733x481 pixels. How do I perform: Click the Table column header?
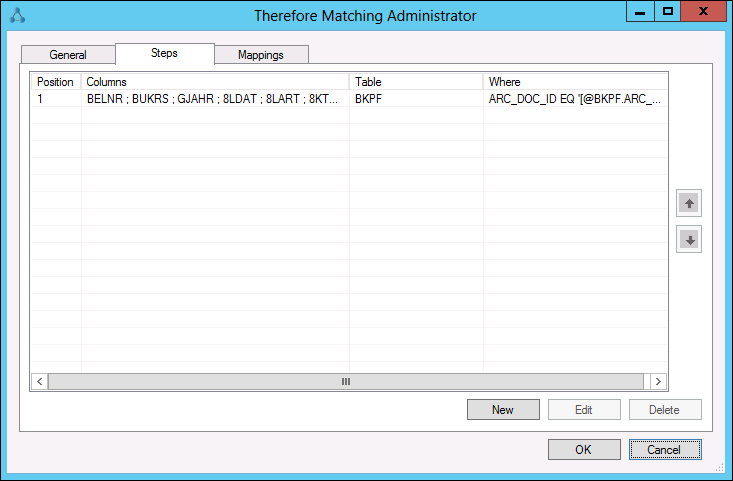click(415, 81)
